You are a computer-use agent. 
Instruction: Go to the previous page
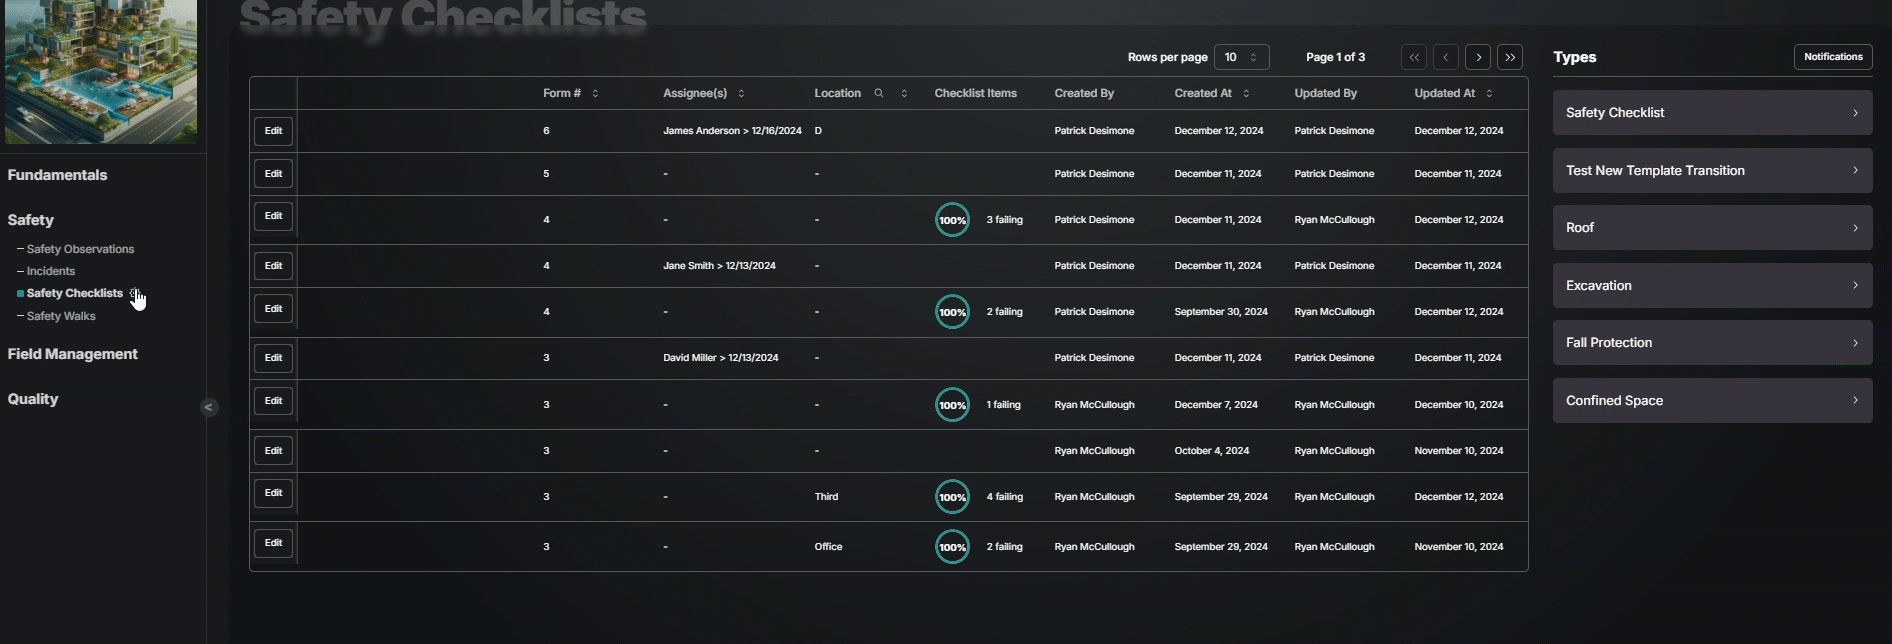1446,57
